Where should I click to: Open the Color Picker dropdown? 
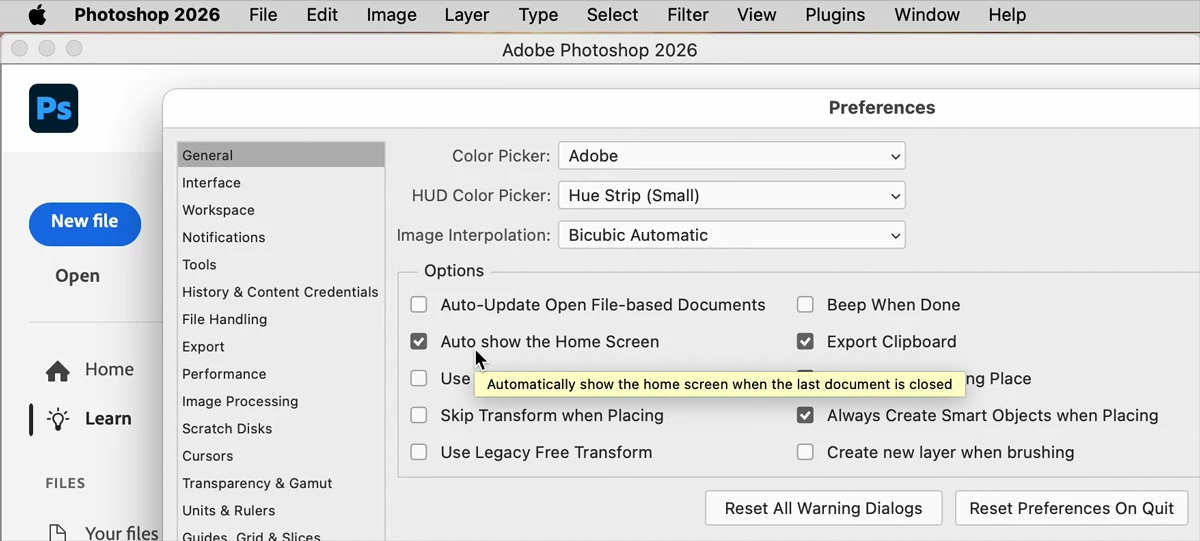[x=731, y=156]
